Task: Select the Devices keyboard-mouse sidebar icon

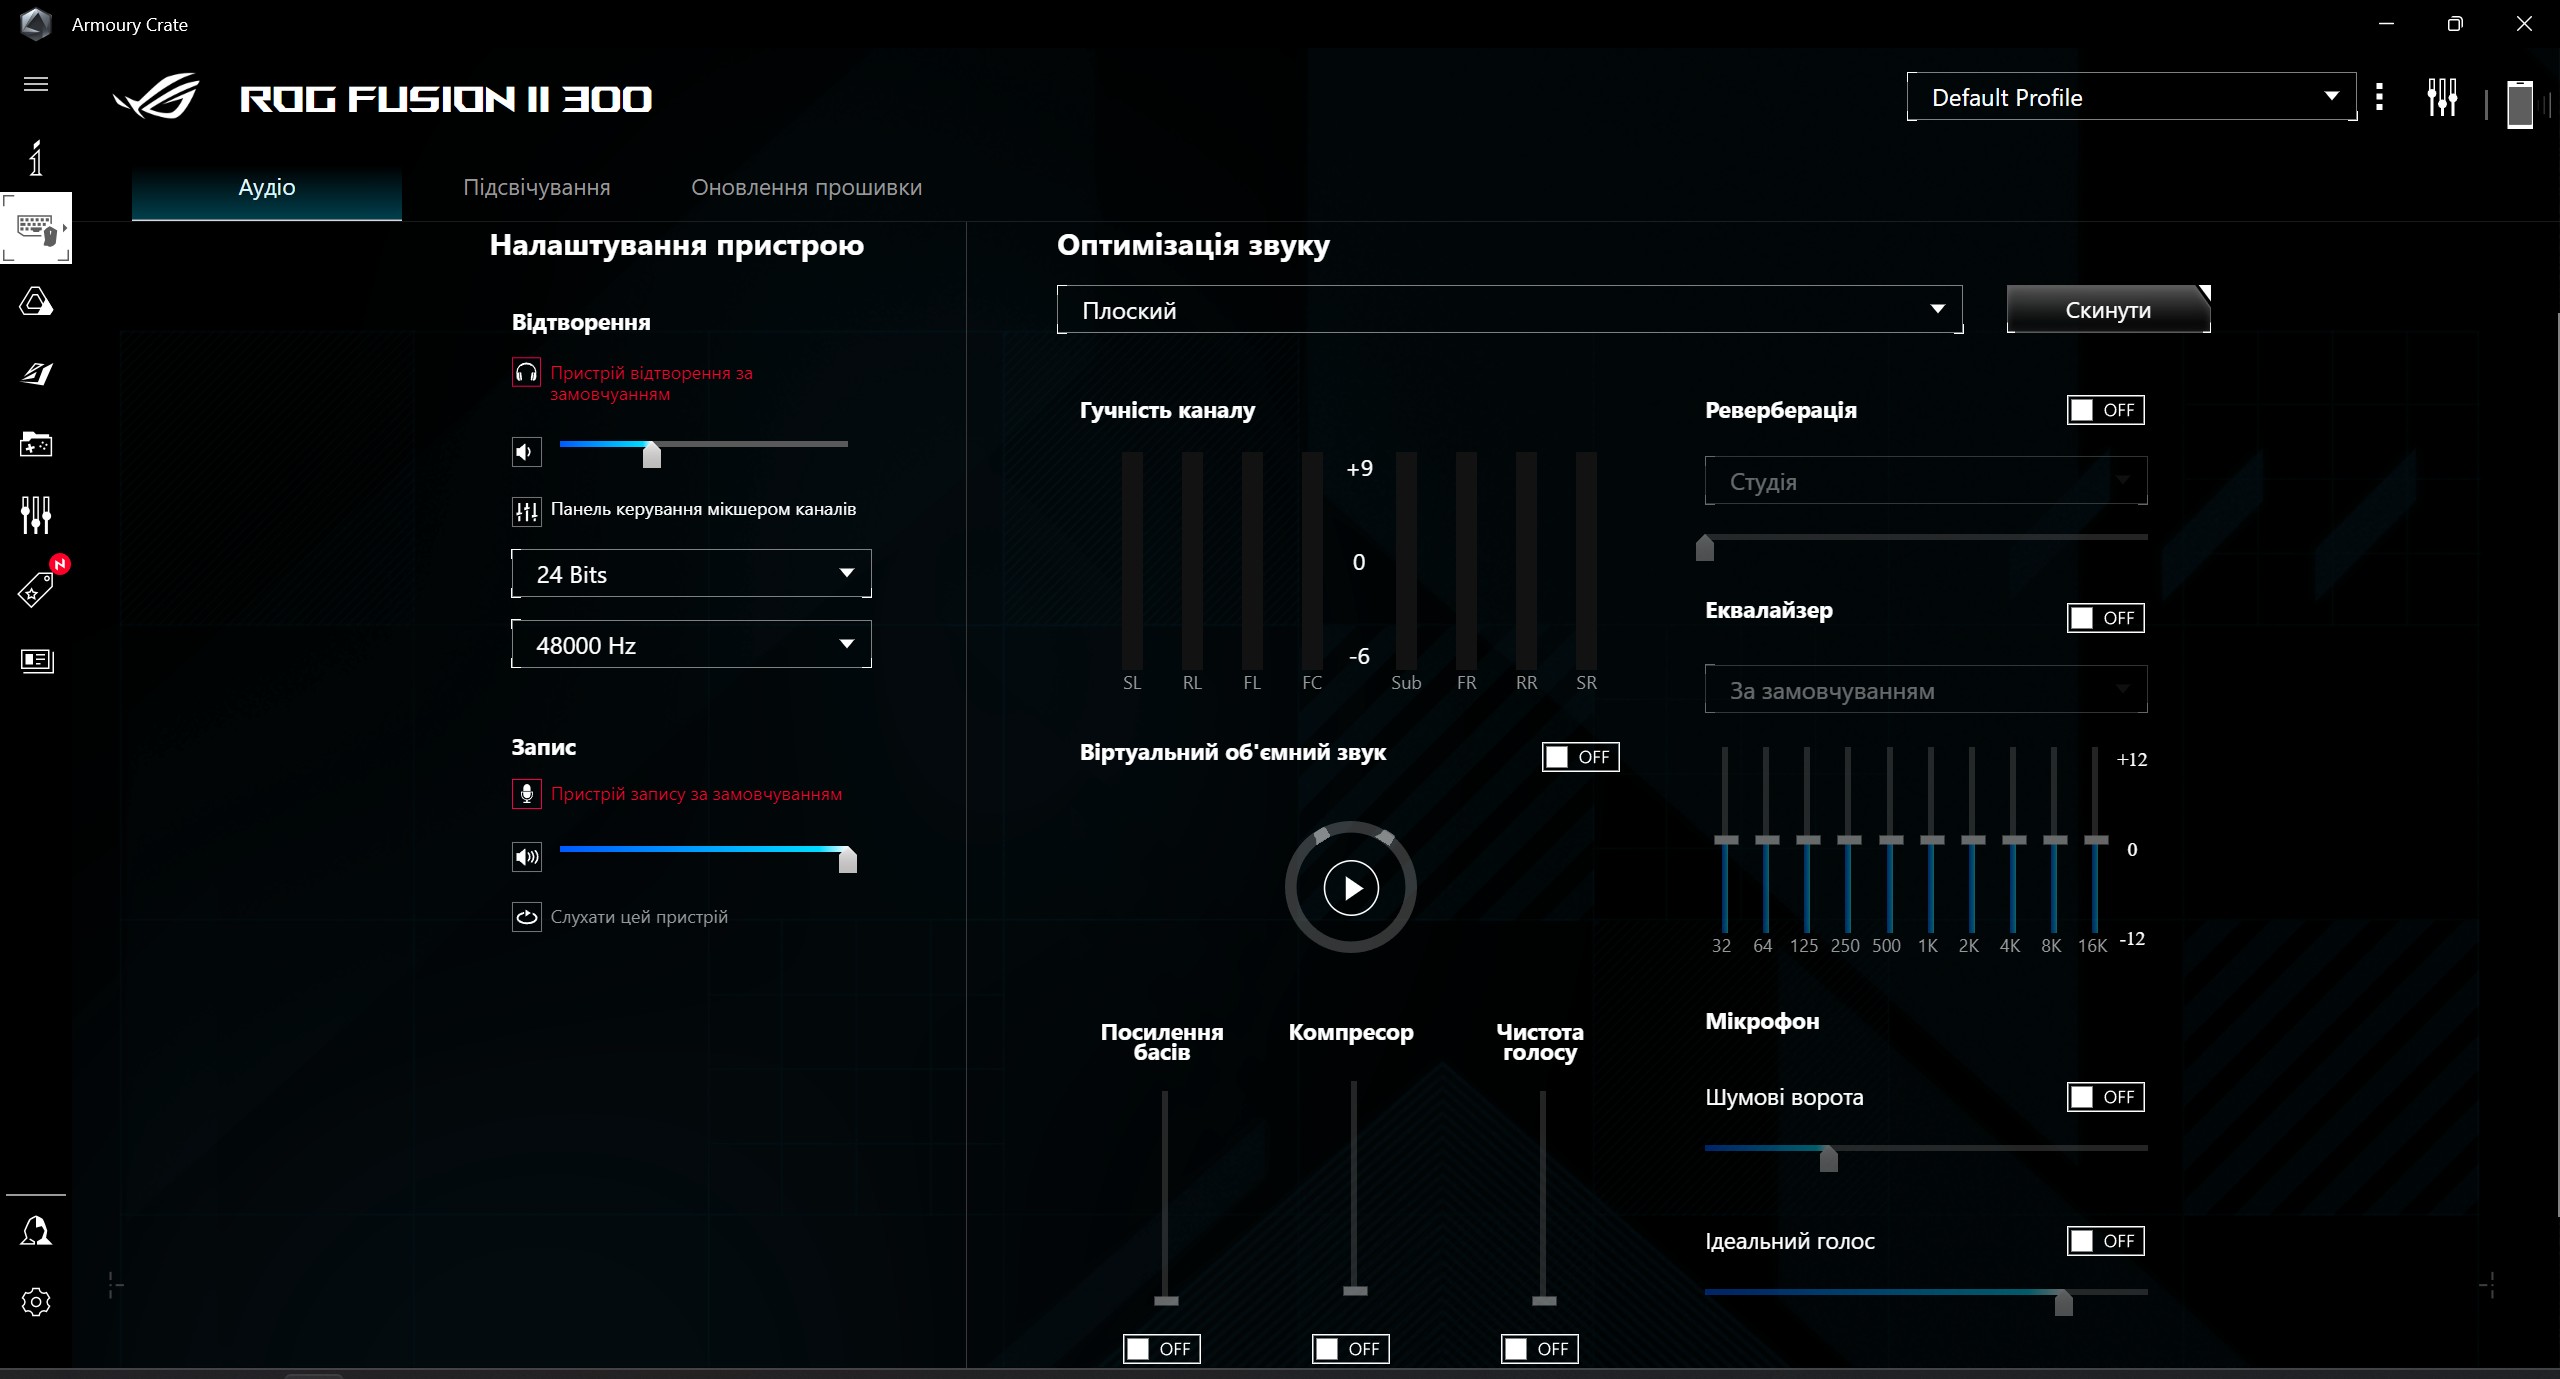Action: coord(36,228)
